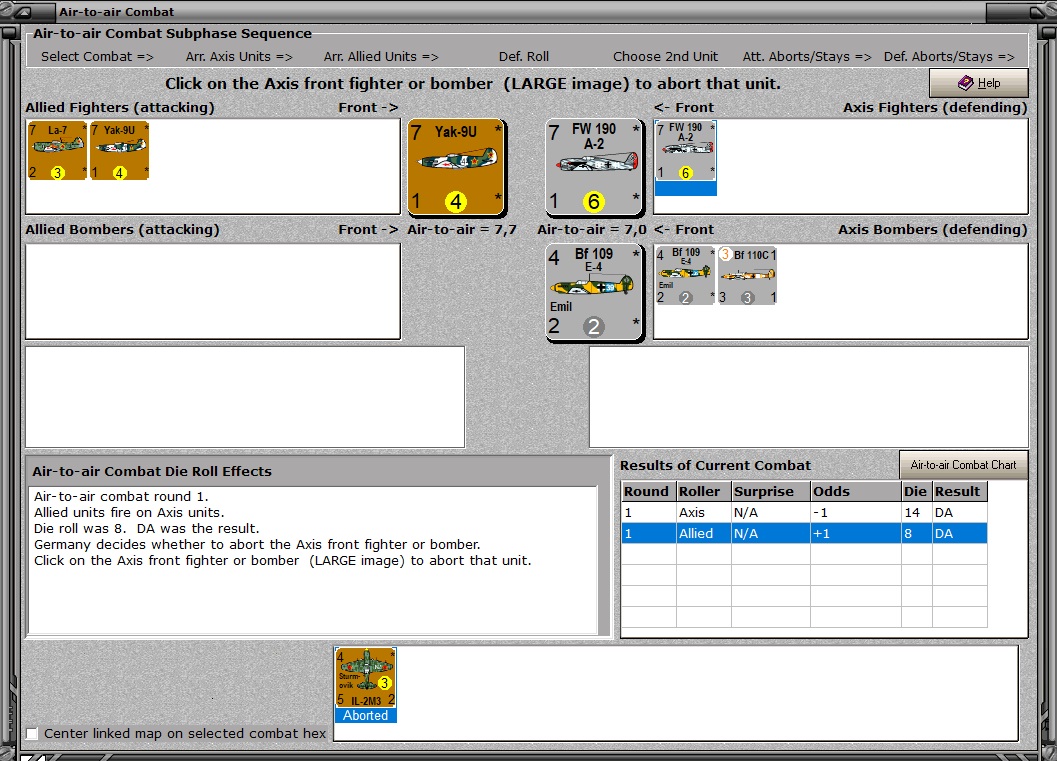This screenshot has width=1057, height=761.
Task: Click the Help book icon
Action: 965,83
